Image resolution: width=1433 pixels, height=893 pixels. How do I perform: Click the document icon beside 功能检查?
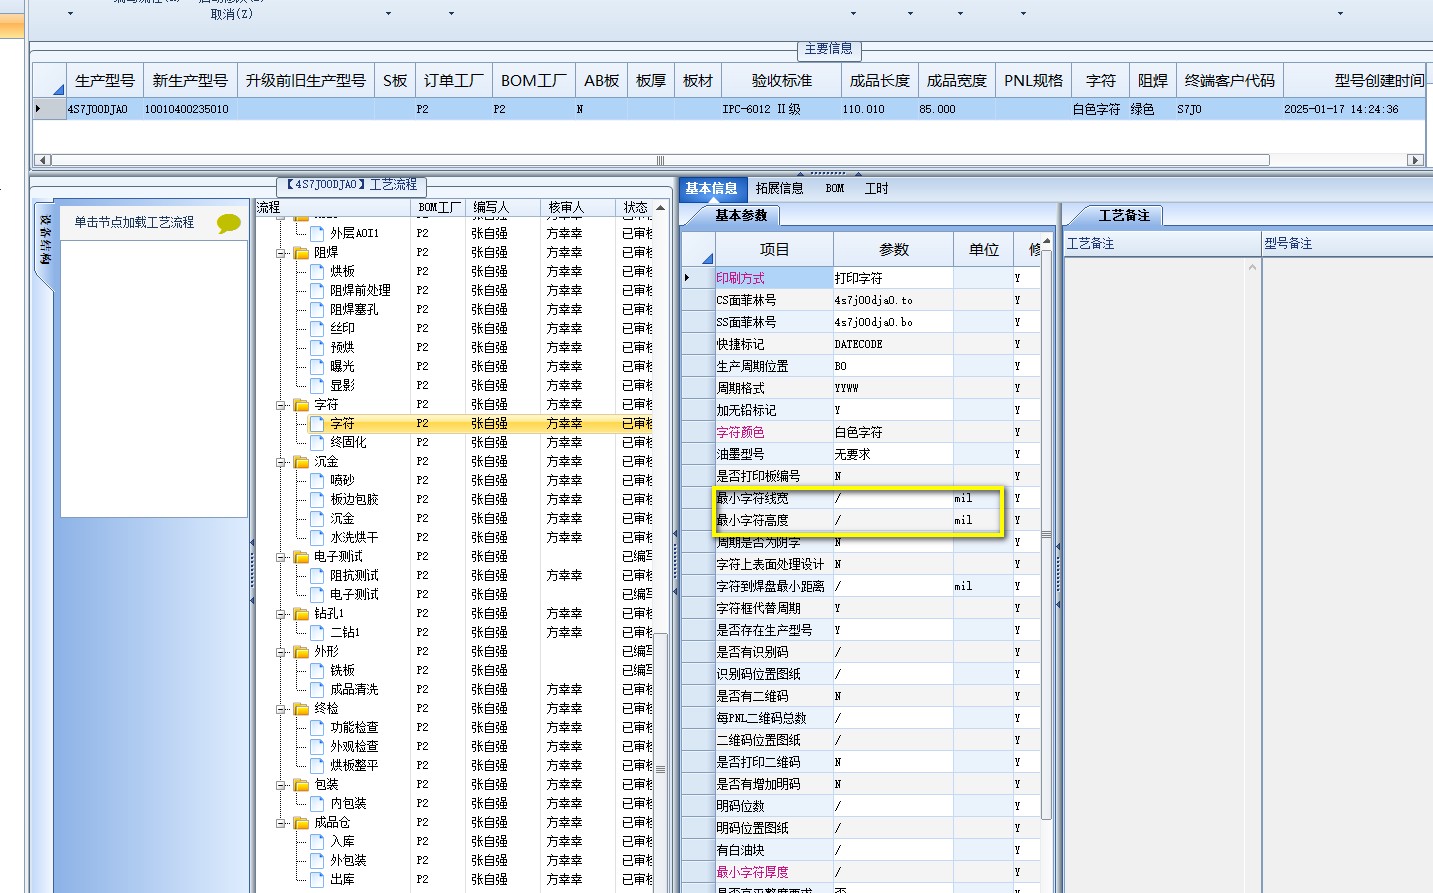[x=317, y=728]
